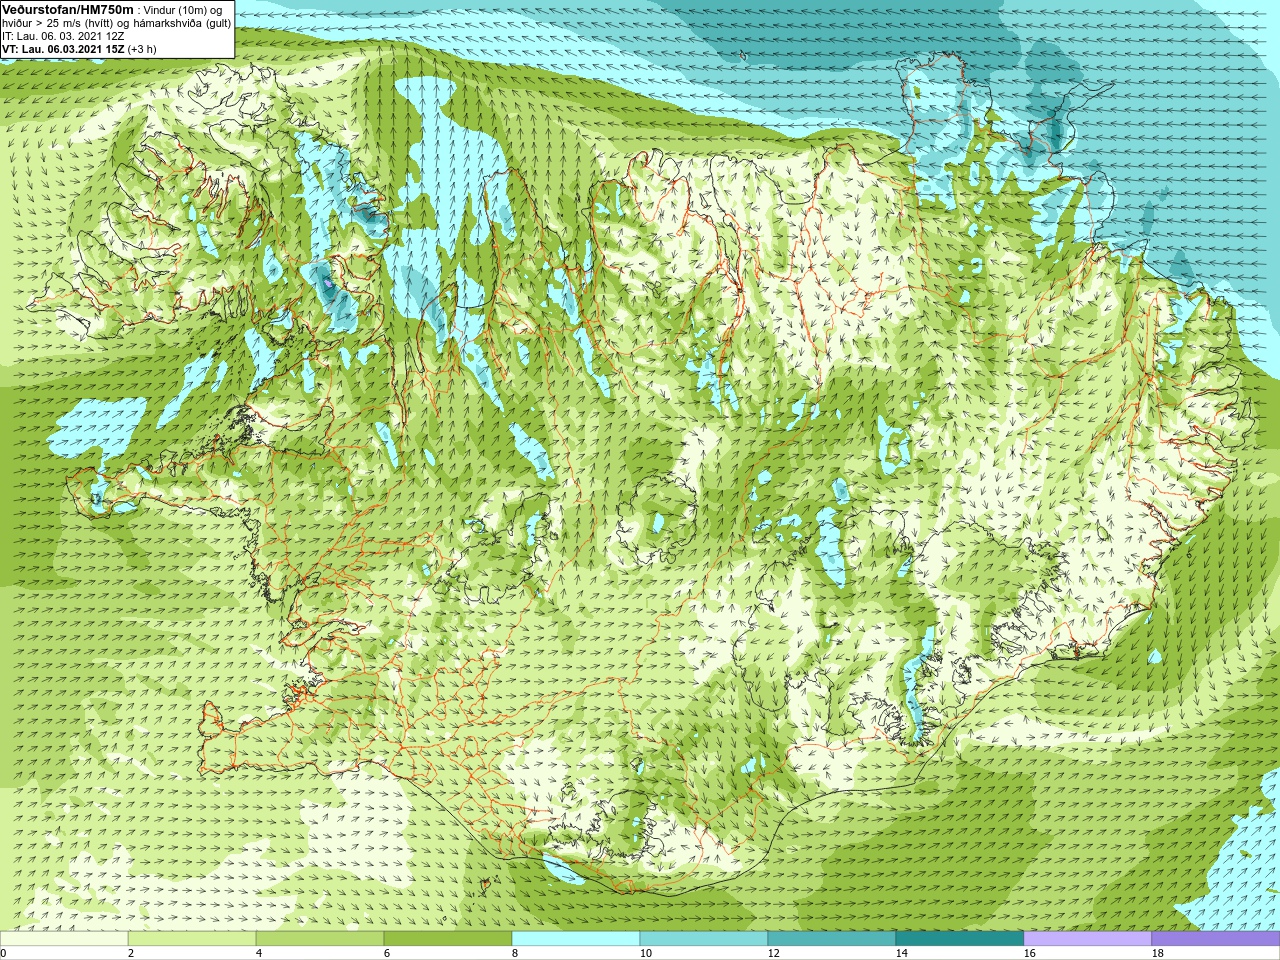Click the scale label '18'
The width and height of the screenshot is (1280, 960).
1157,953
